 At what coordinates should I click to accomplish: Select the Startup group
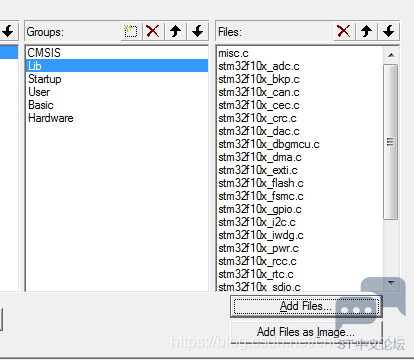[117, 79]
